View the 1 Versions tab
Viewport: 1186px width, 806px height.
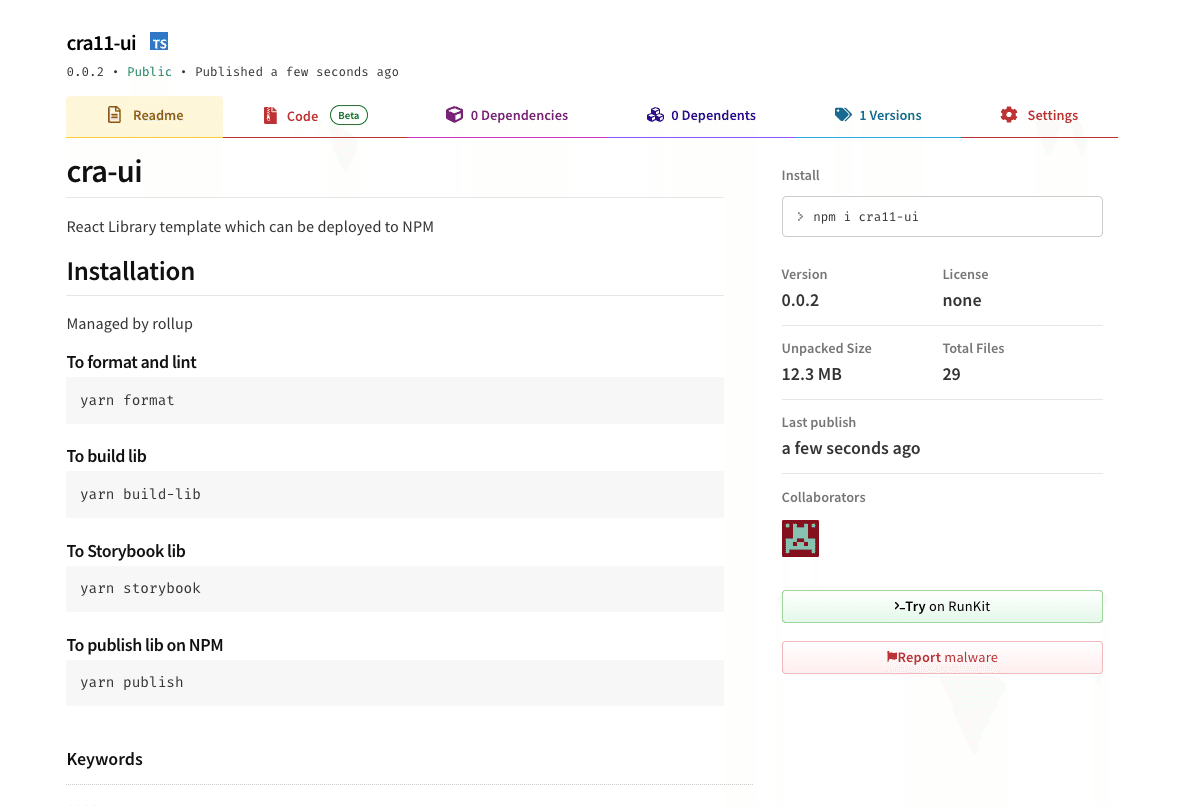(878, 116)
